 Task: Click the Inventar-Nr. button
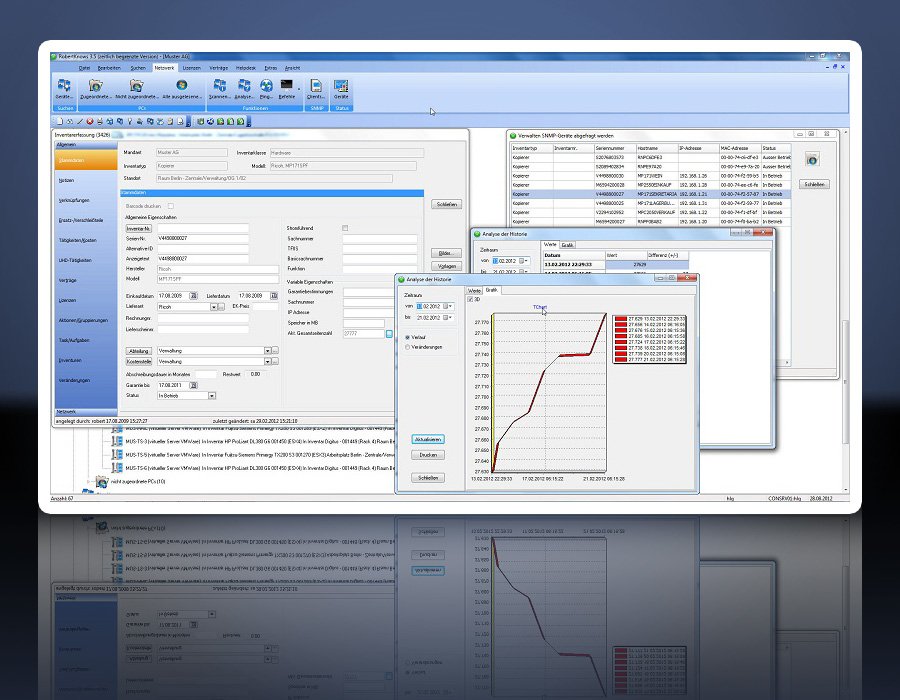click(138, 229)
